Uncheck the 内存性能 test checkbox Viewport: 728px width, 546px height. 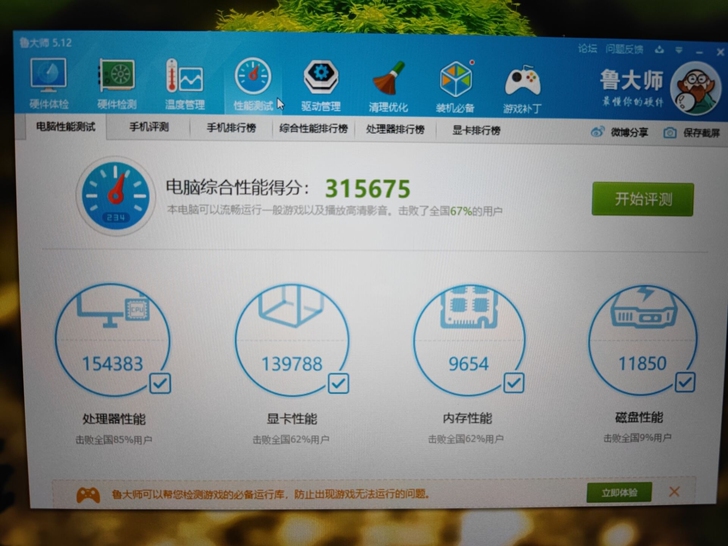514,383
